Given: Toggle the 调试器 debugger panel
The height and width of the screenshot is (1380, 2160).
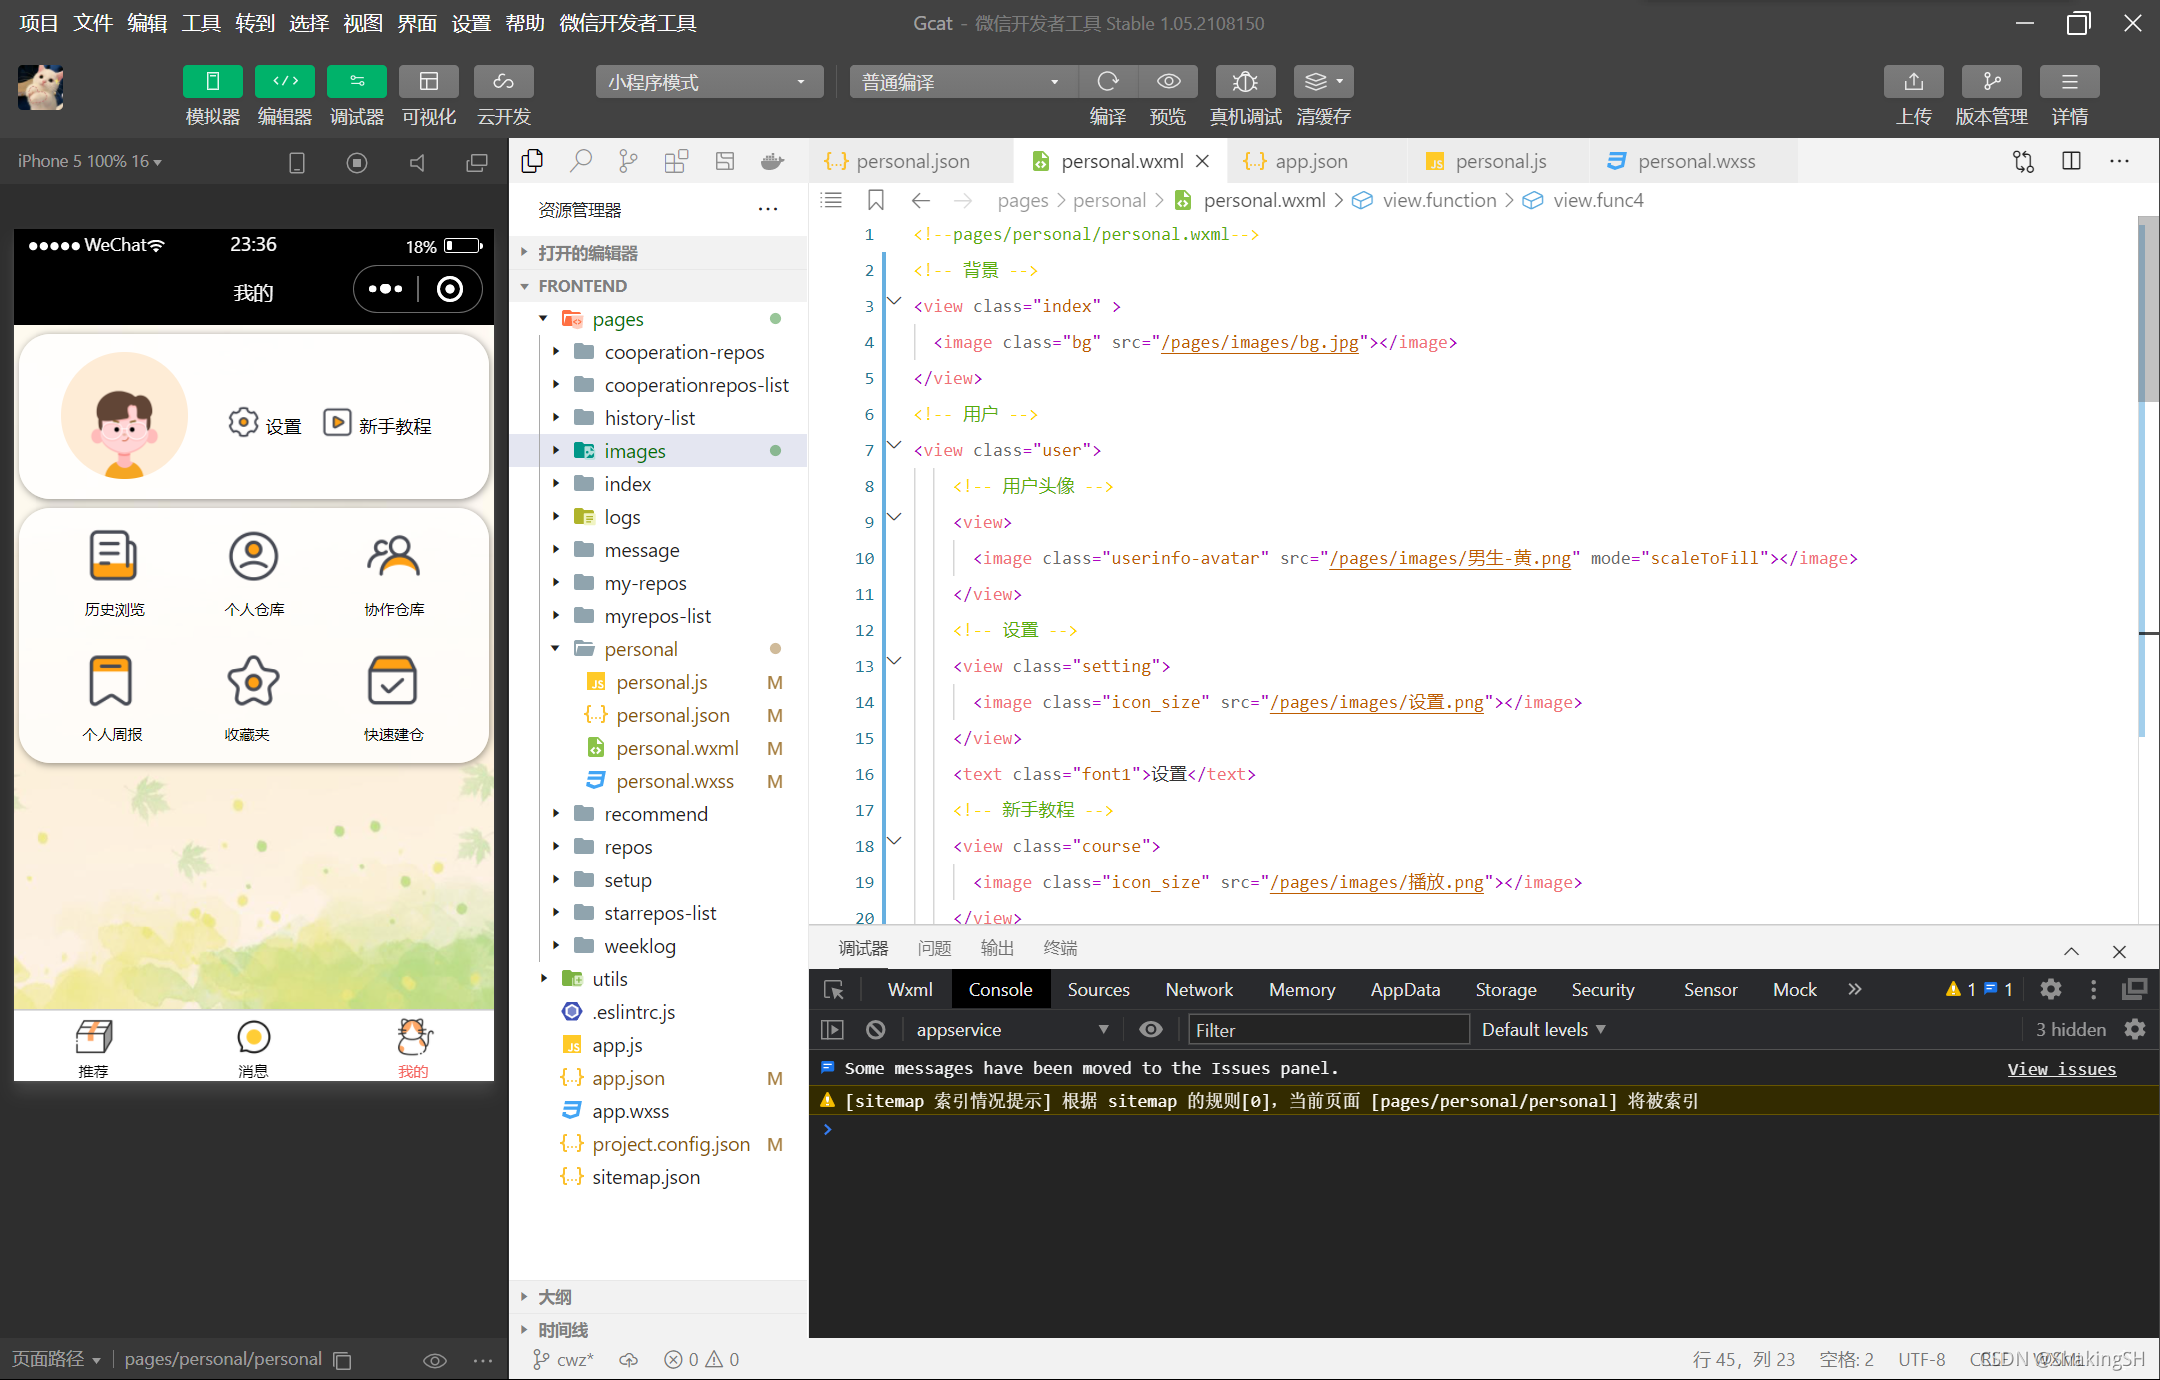Looking at the screenshot, I should click(356, 82).
